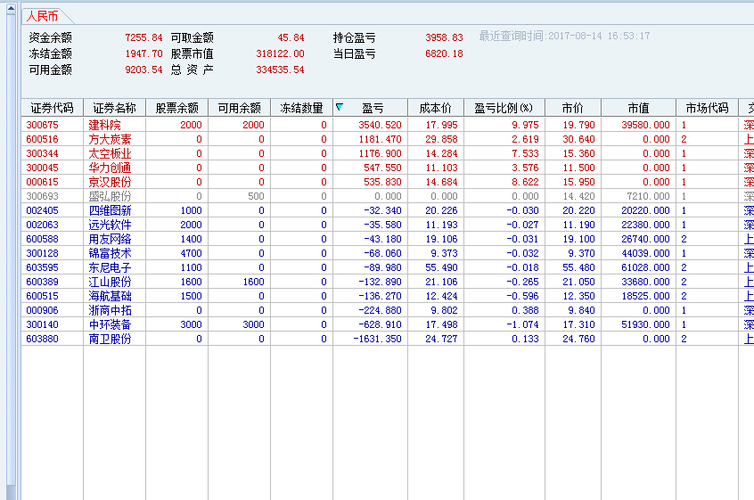The height and width of the screenshot is (500, 754).
Task: Click market value 61028.000
Action: tap(645, 268)
